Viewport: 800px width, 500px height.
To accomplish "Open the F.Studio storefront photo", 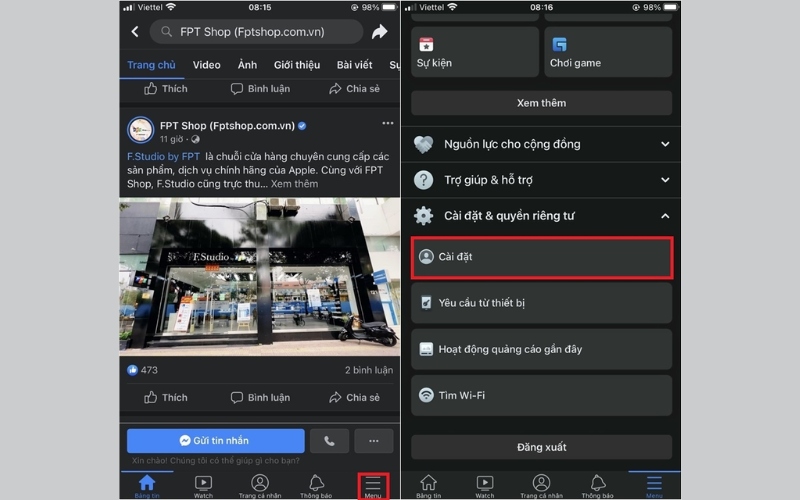I will pos(260,277).
